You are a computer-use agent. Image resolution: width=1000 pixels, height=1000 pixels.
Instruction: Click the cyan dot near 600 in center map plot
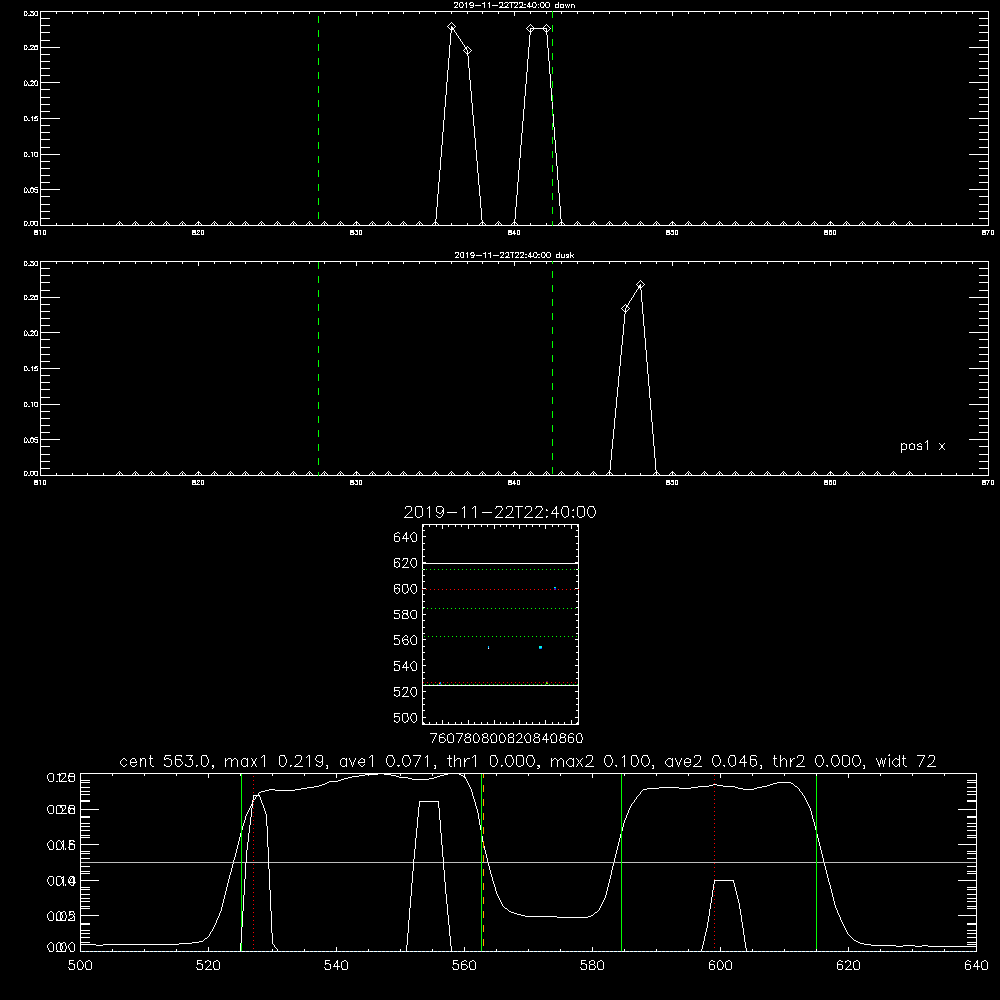[555, 588]
